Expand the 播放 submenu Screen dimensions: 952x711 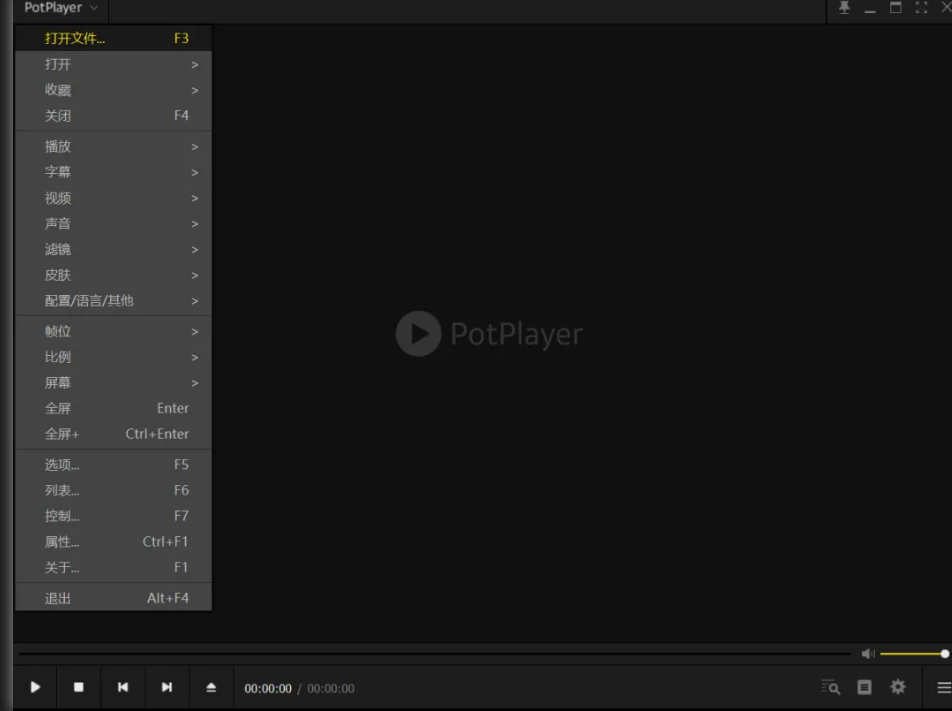tap(114, 146)
